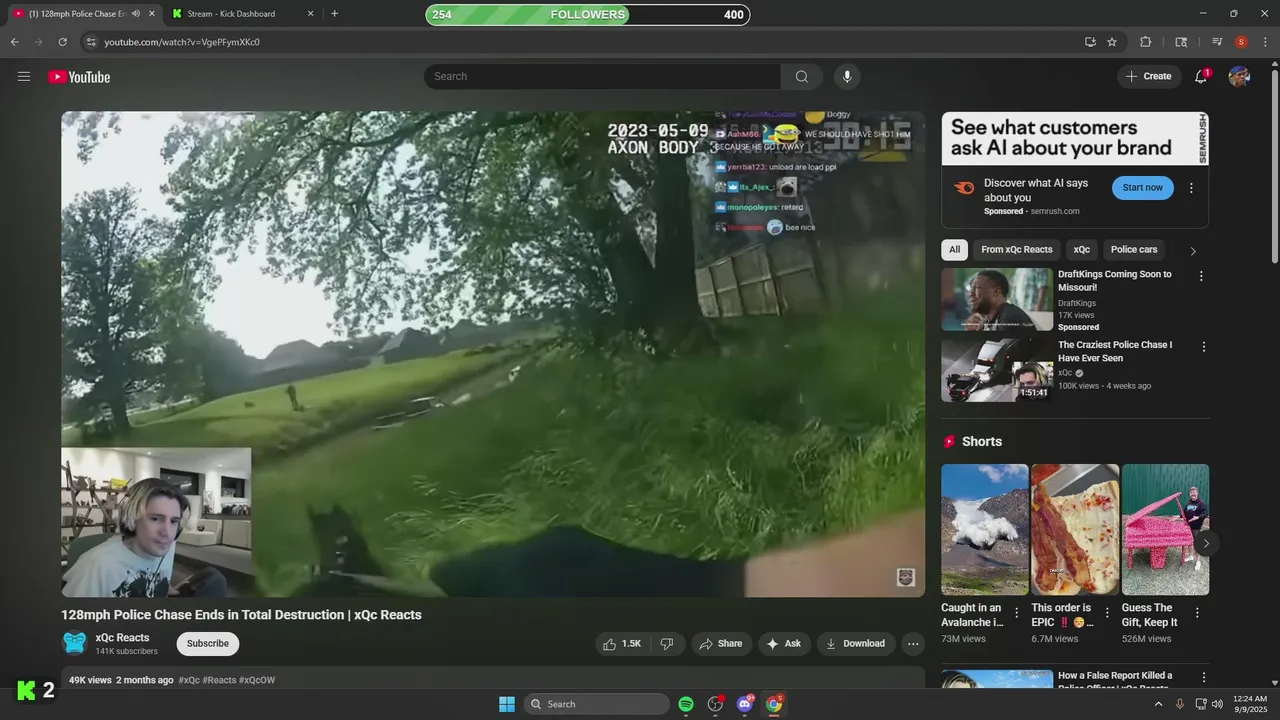Click the Ask button
Viewport: 1280px width, 720px height.
(x=783, y=644)
